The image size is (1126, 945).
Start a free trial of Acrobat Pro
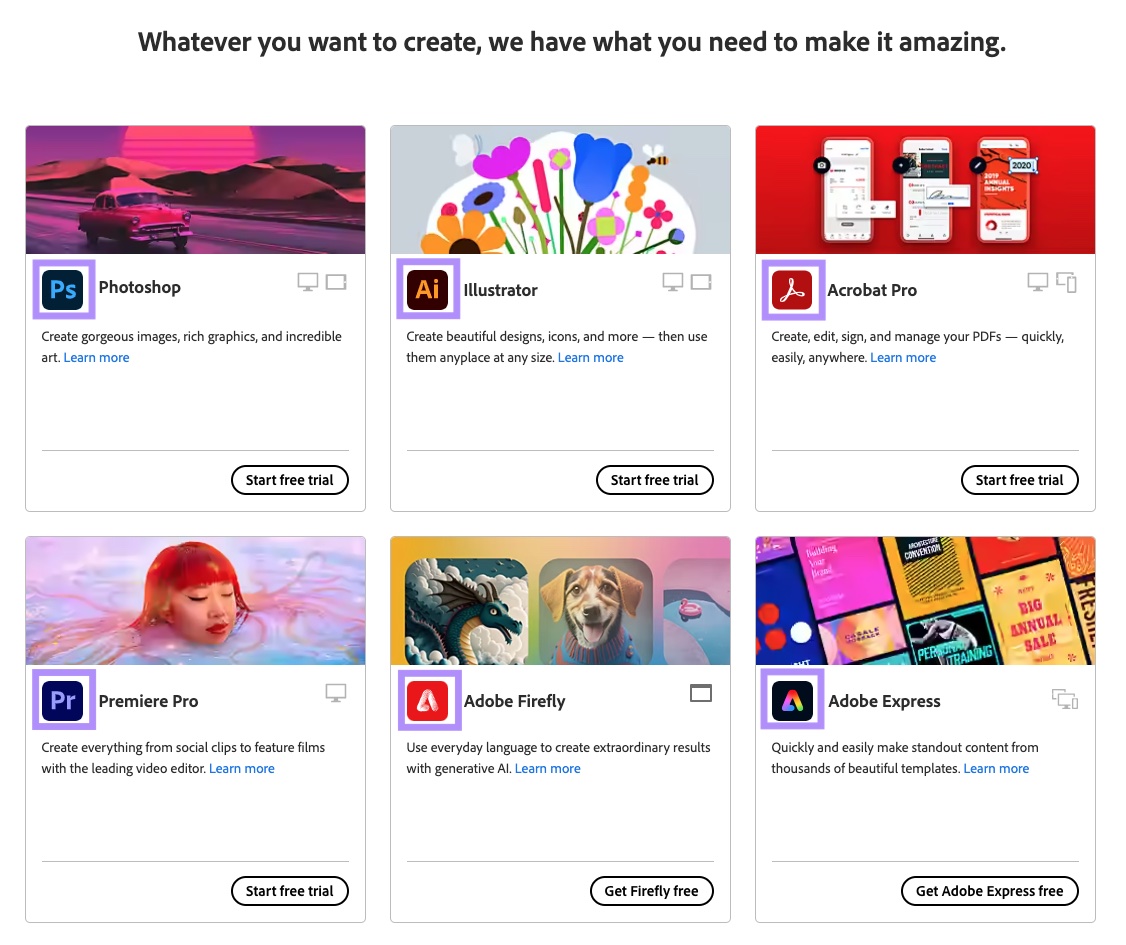(1019, 480)
